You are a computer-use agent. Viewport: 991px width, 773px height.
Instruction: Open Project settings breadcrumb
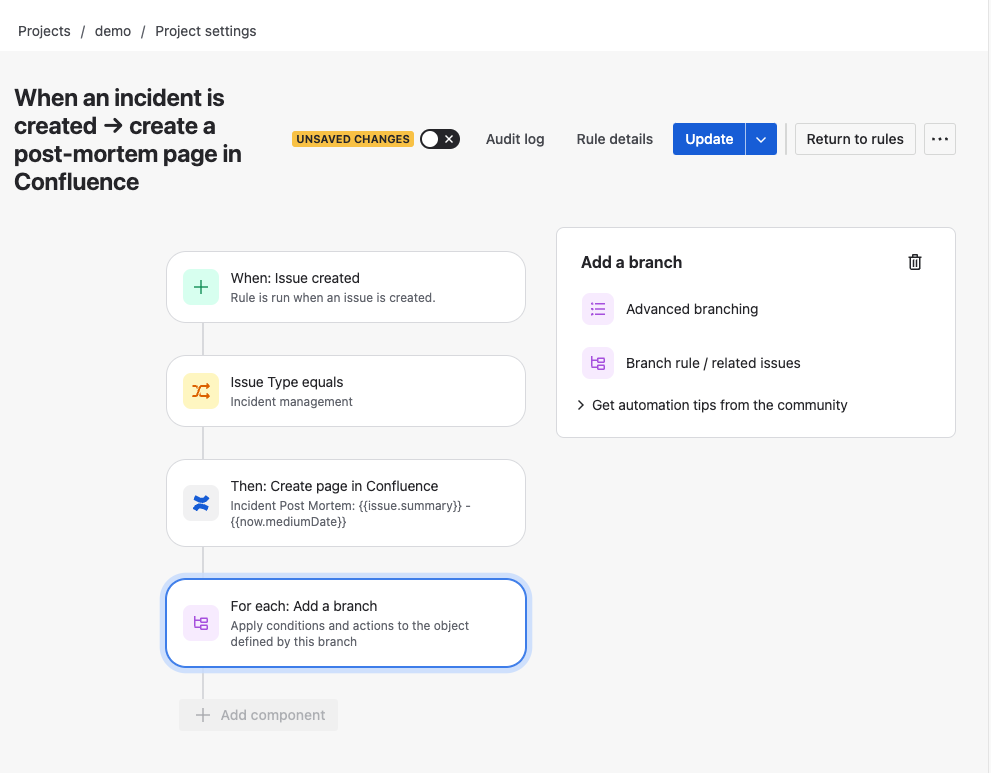[x=206, y=31]
